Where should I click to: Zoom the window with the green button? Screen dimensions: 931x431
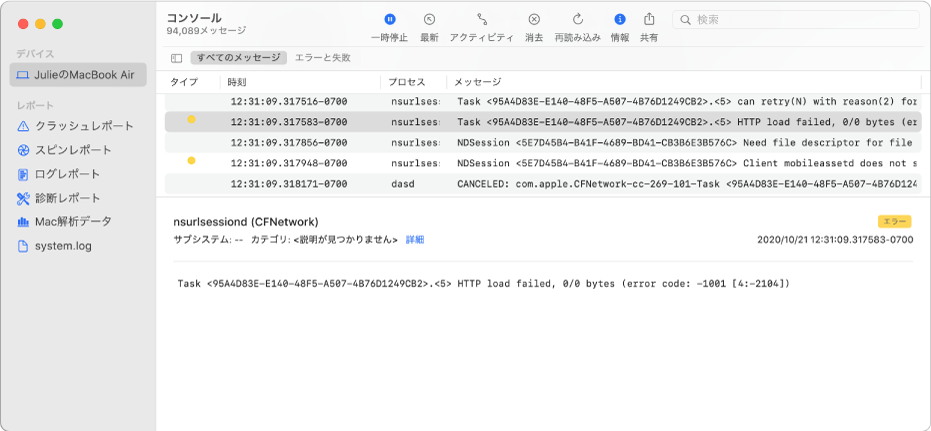[58, 24]
